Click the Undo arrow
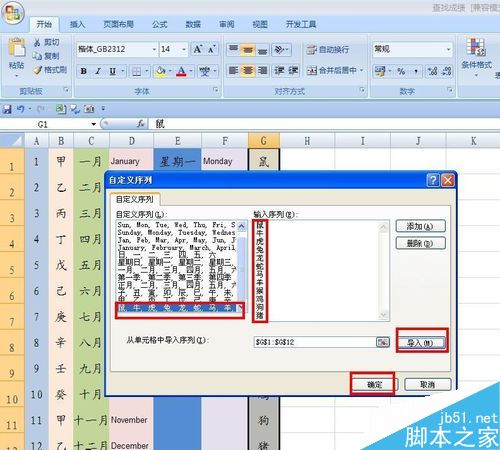The image size is (500, 450). (21, 109)
